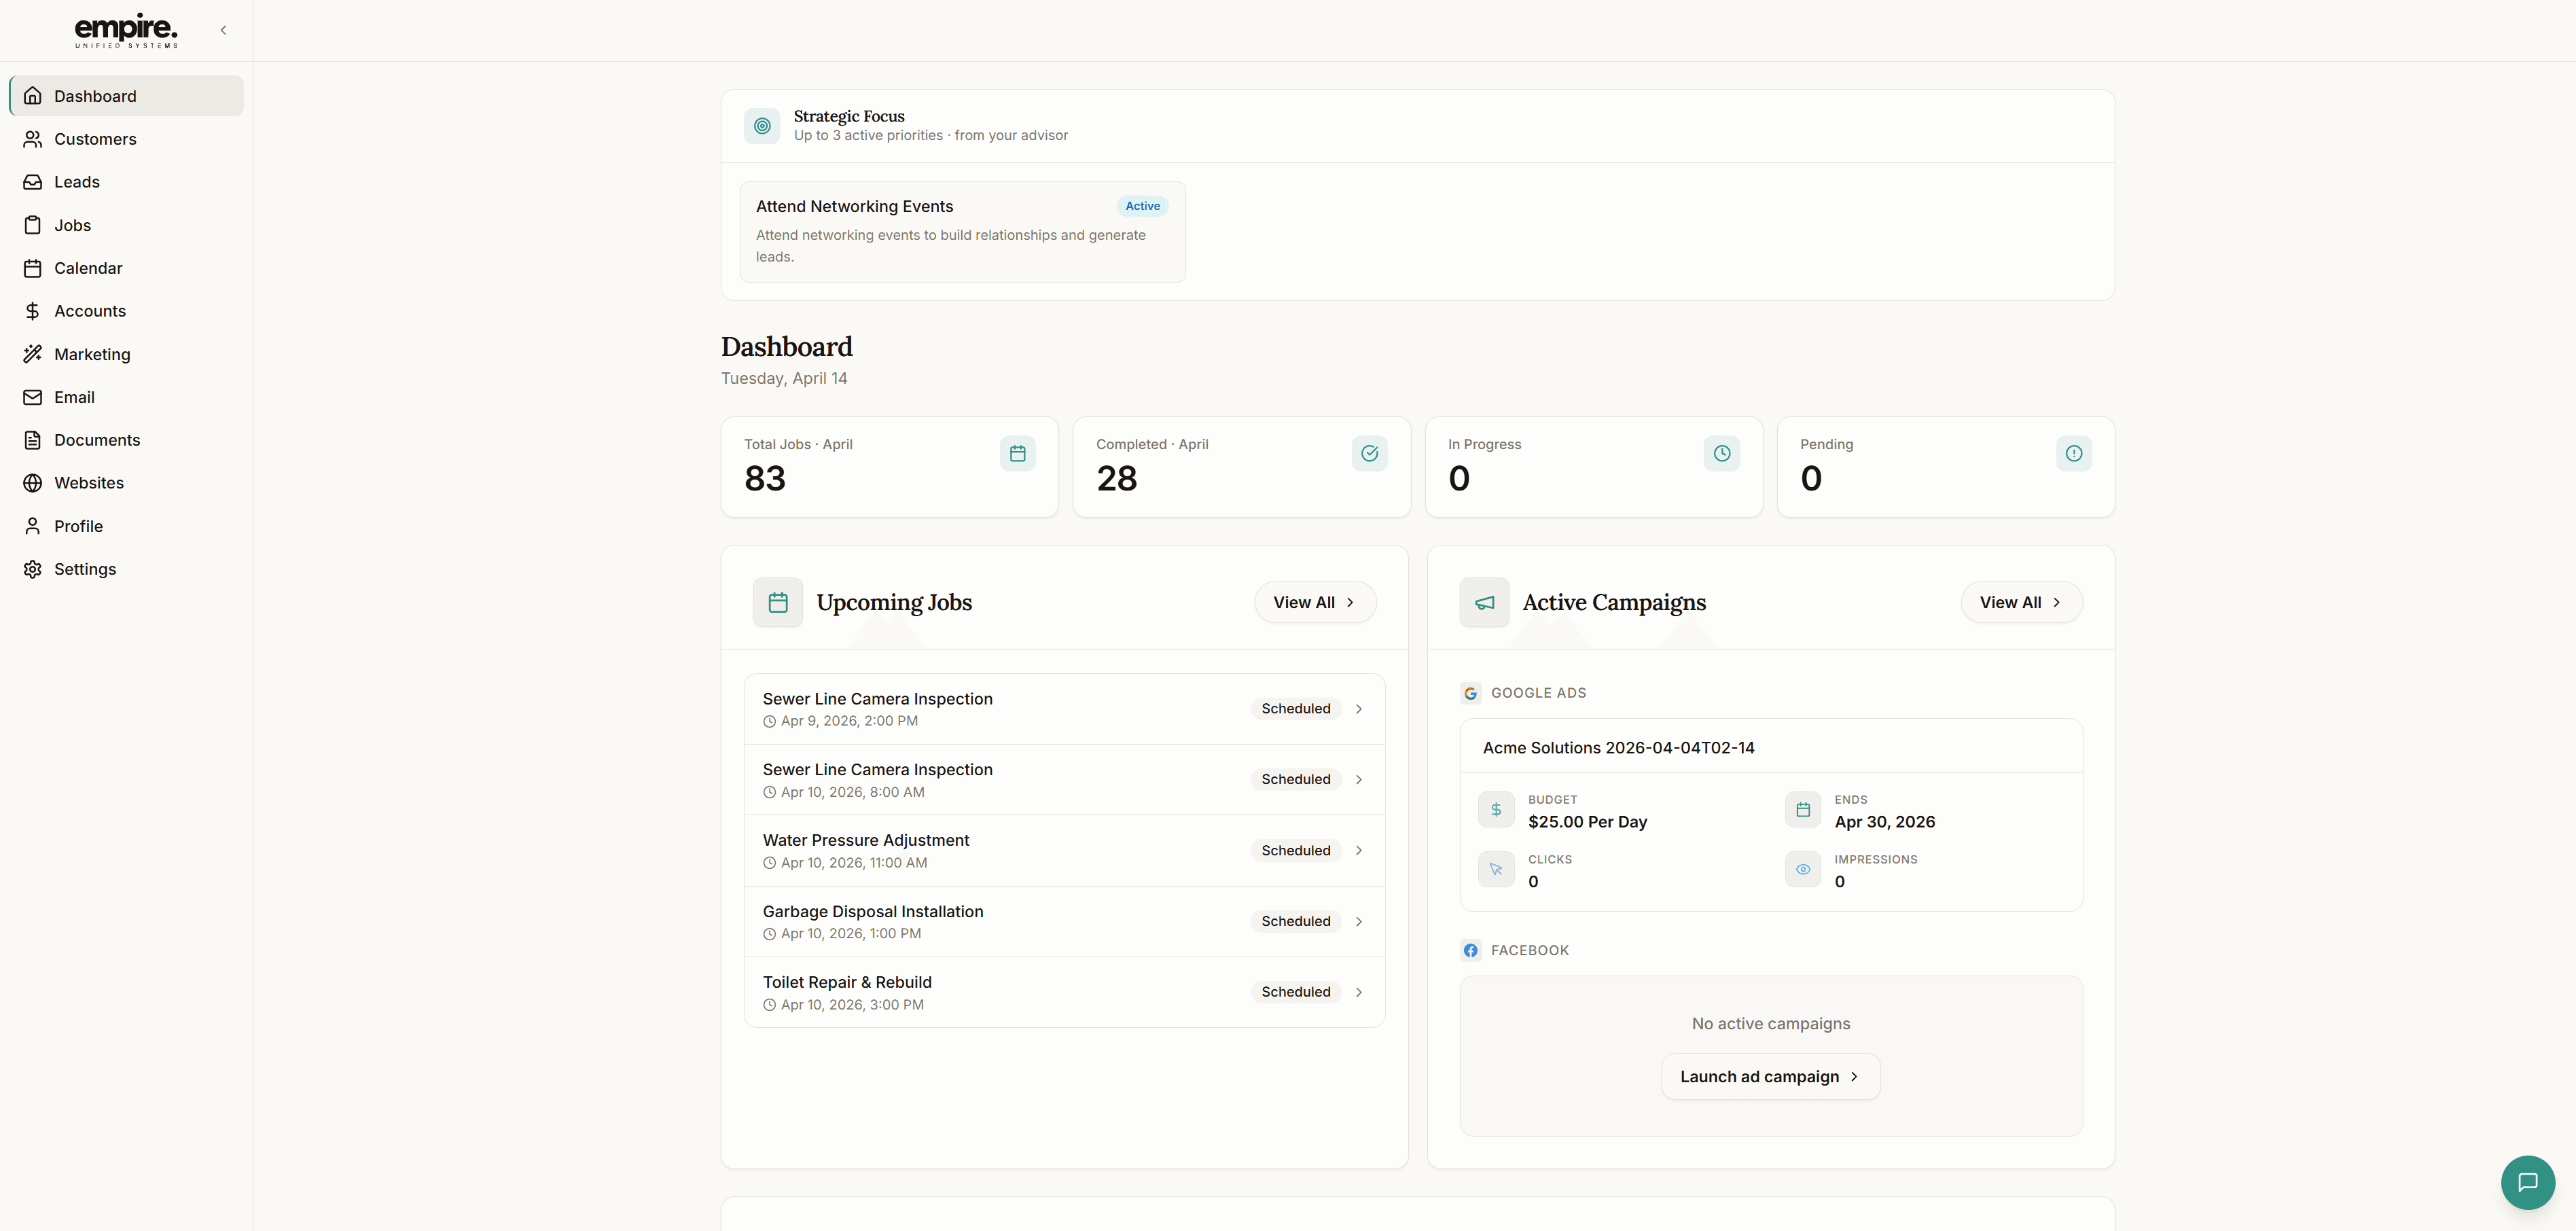The height and width of the screenshot is (1231, 2576).
Task: Open the Acme Solutions 2026-04-04T02-14 campaign
Action: (x=1771, y=814)
